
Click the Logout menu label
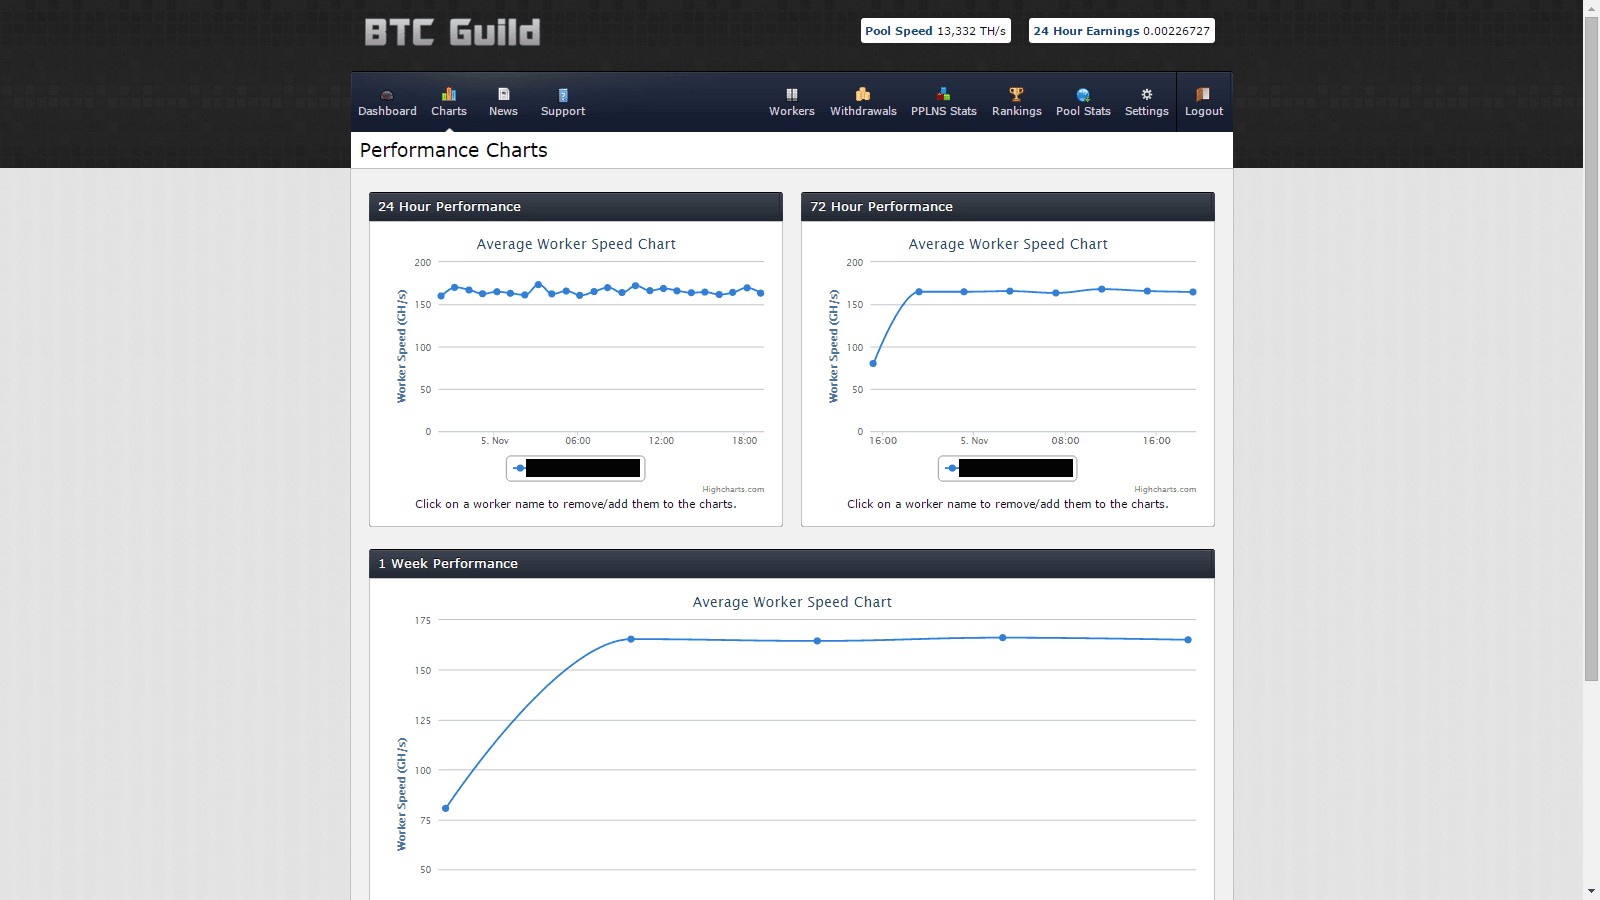pos(1204,111)
